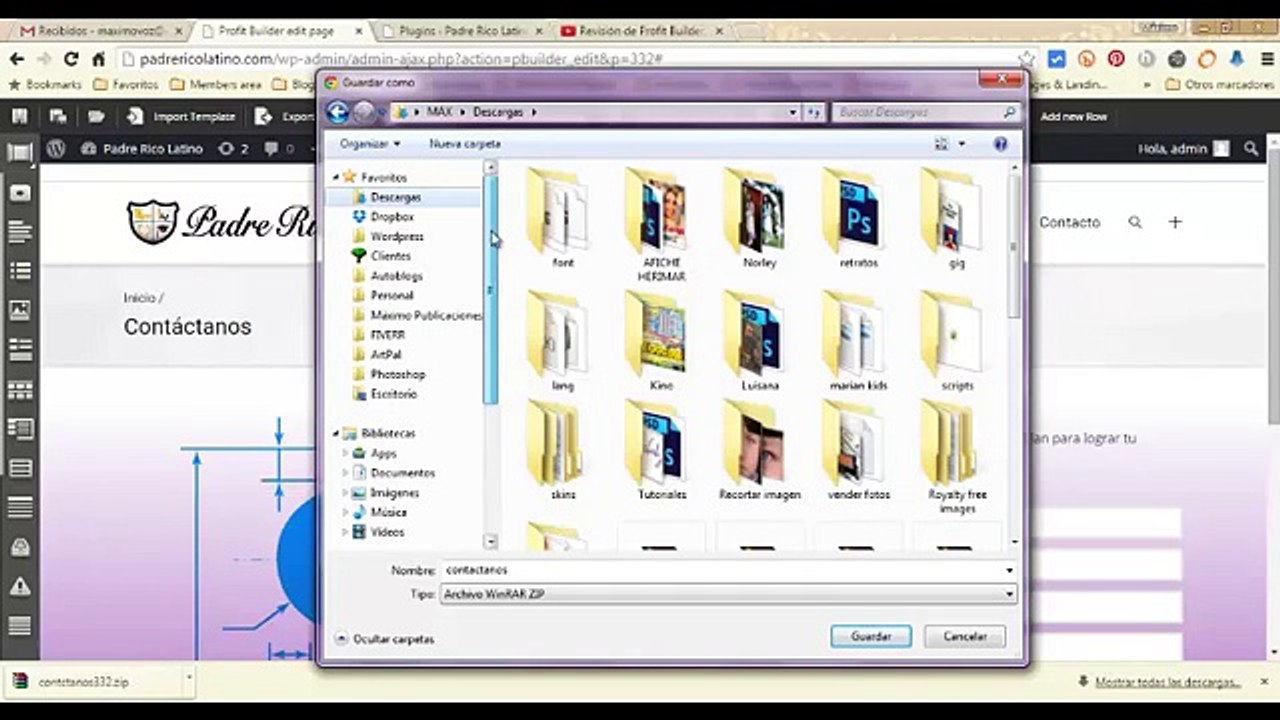Click site header search magnifier

pyautogui.click(x=1135, y=222)
